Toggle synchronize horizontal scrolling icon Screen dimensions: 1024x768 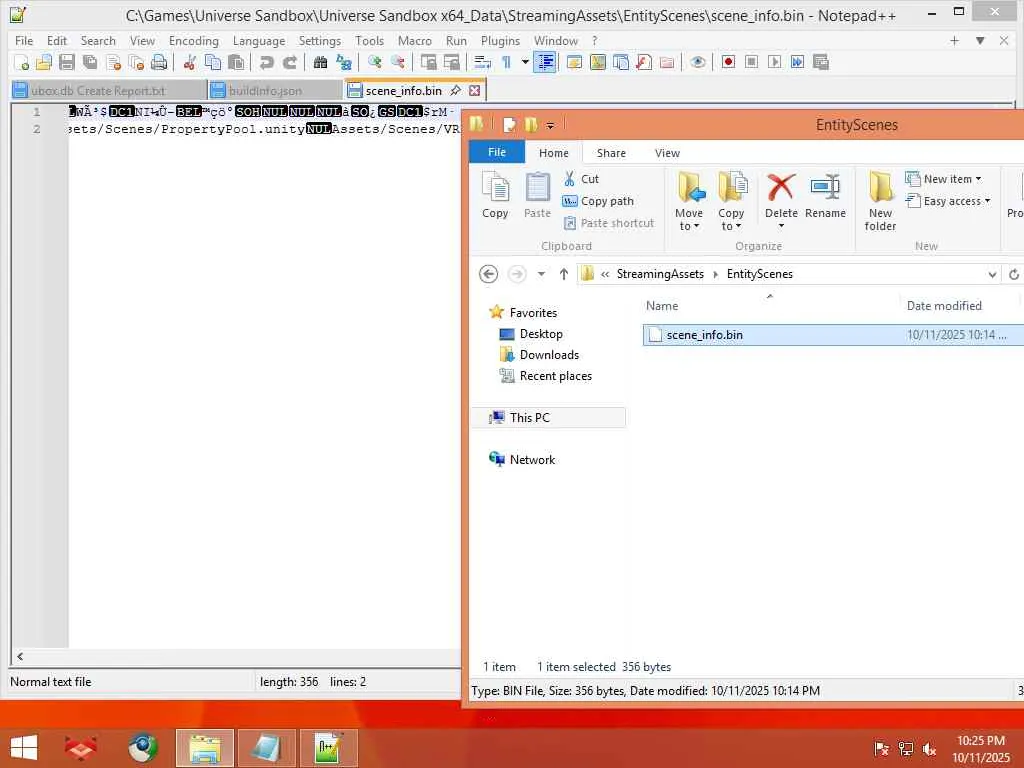[452, 62]
